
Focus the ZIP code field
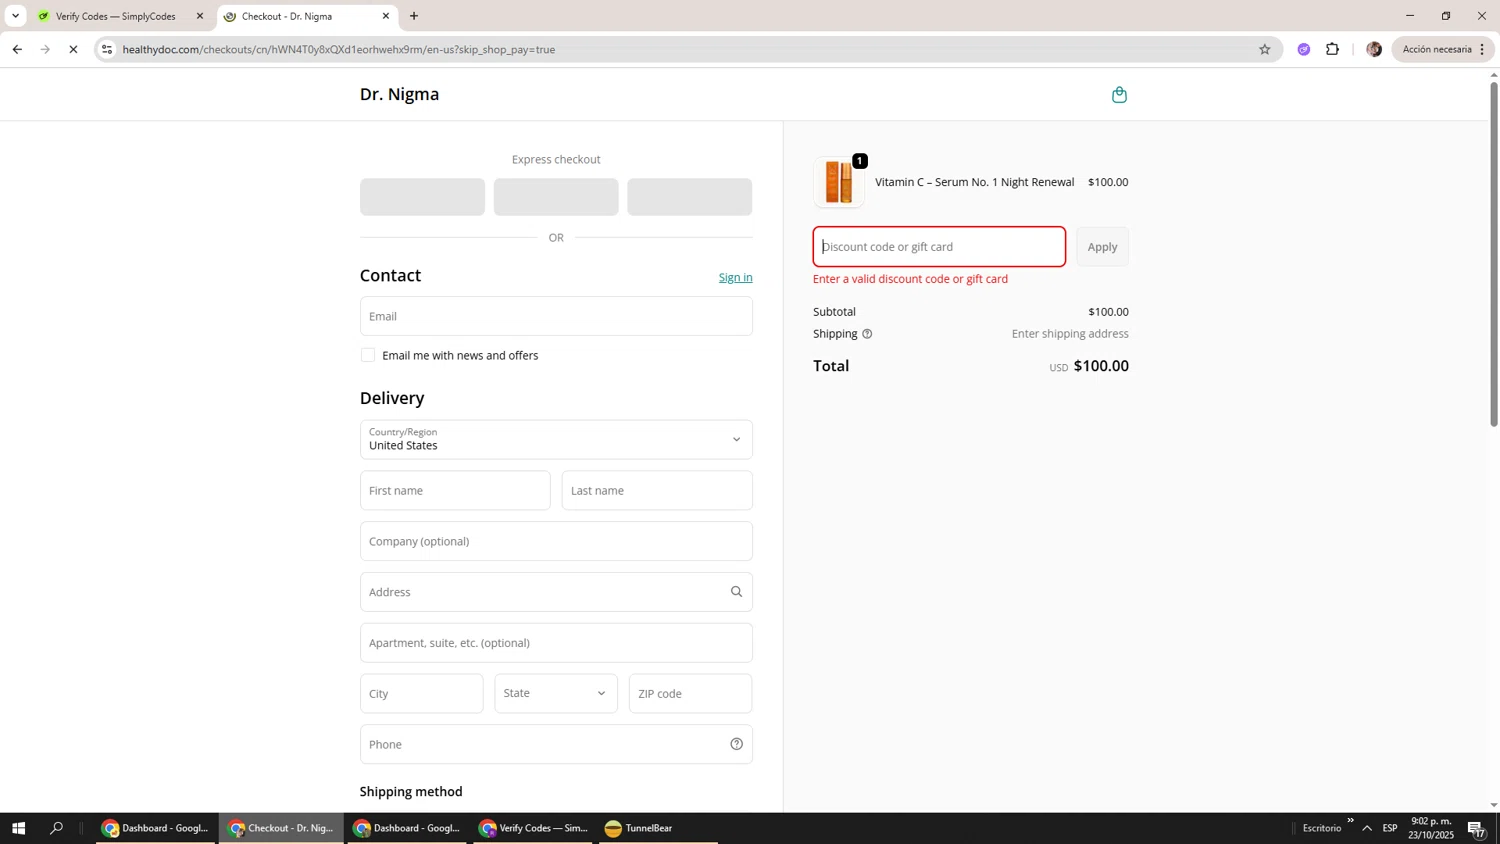690,693
